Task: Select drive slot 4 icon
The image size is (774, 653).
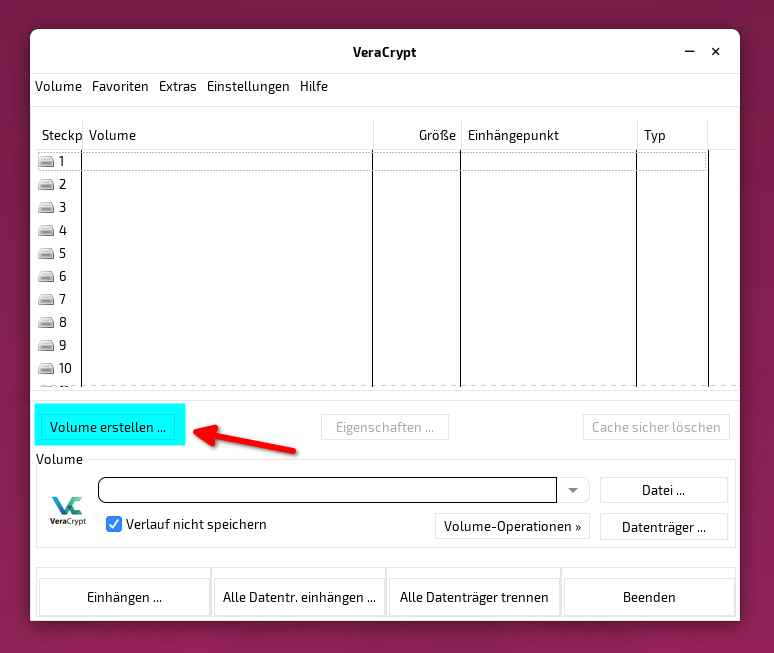Action: click(x=46, y=230)
